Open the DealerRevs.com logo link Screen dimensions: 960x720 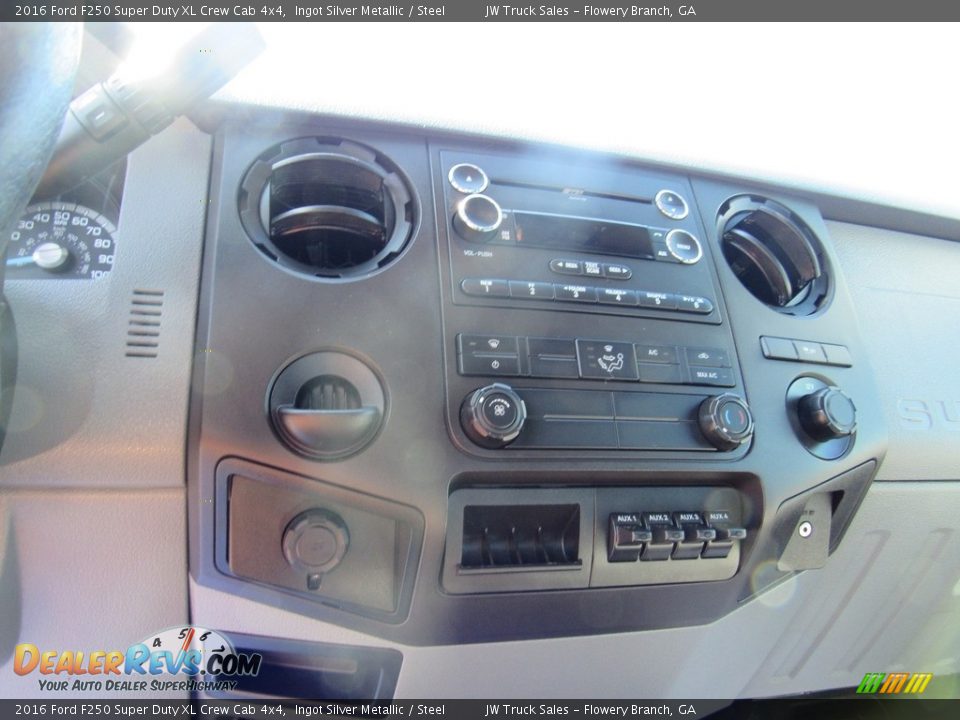137,661
